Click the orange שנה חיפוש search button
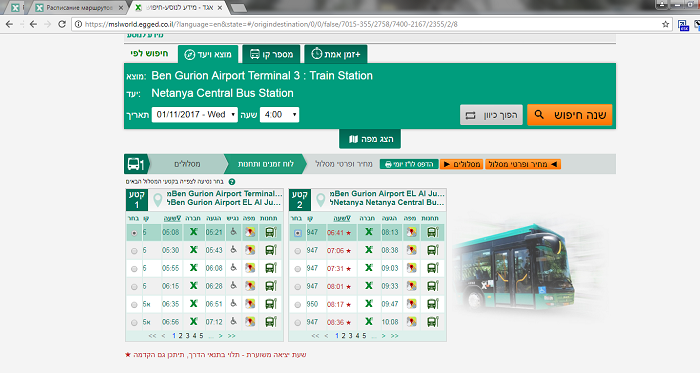 pos(570,115)
